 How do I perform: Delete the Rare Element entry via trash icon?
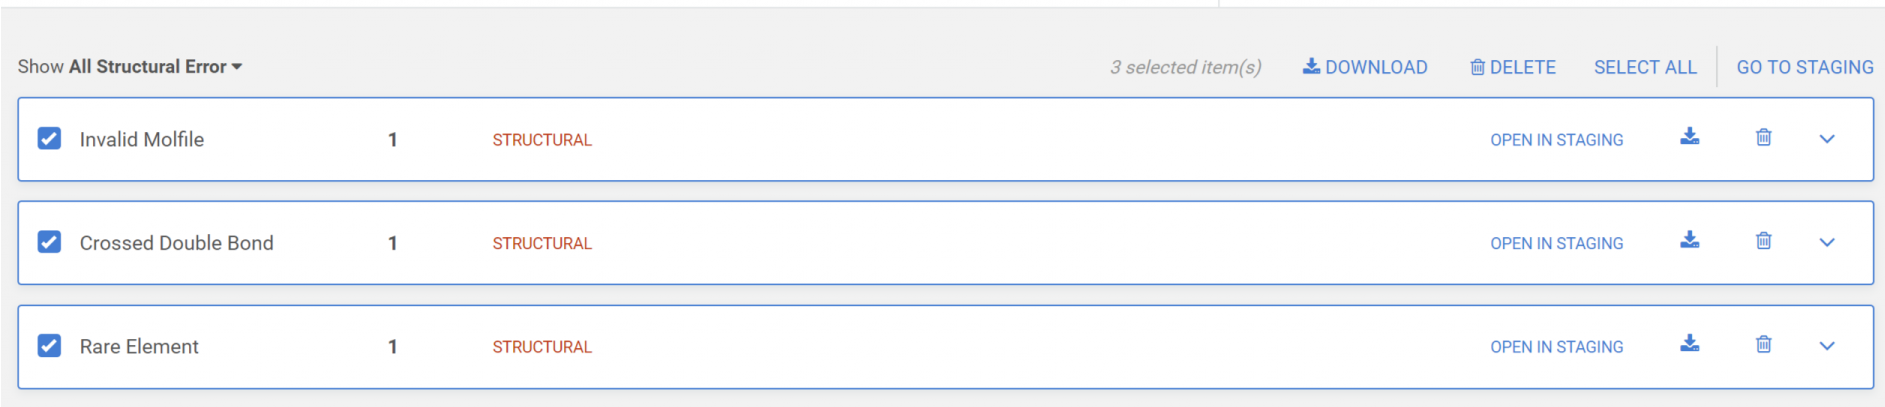pyautogui.click(x=1763, y=344)
